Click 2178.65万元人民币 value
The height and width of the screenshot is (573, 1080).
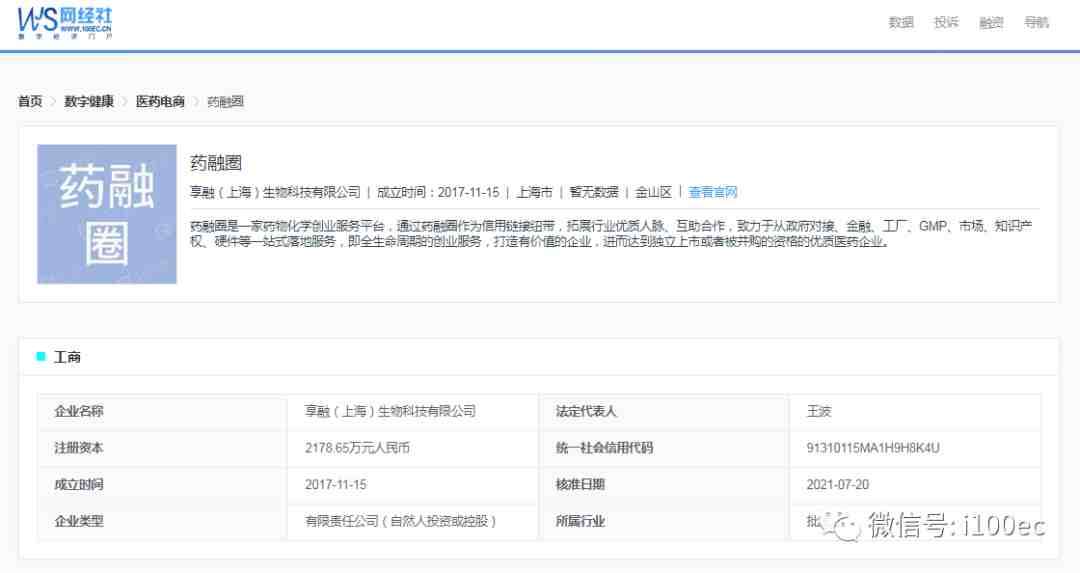pyautogui.click(x=357, y=448)
